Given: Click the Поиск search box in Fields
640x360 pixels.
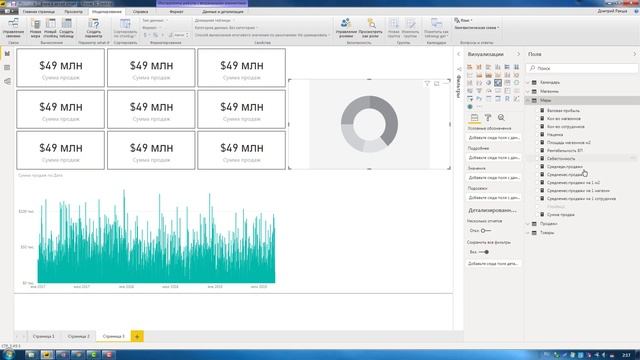Looking at the screenshot, I should 582,68.
